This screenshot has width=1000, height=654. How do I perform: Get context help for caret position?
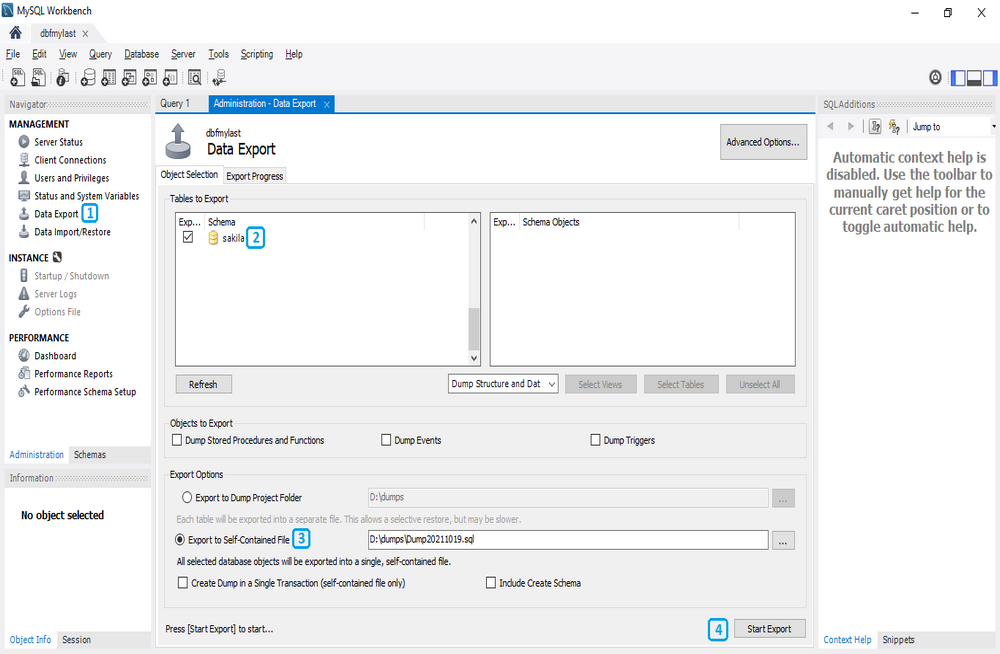(x=875, y=126)
